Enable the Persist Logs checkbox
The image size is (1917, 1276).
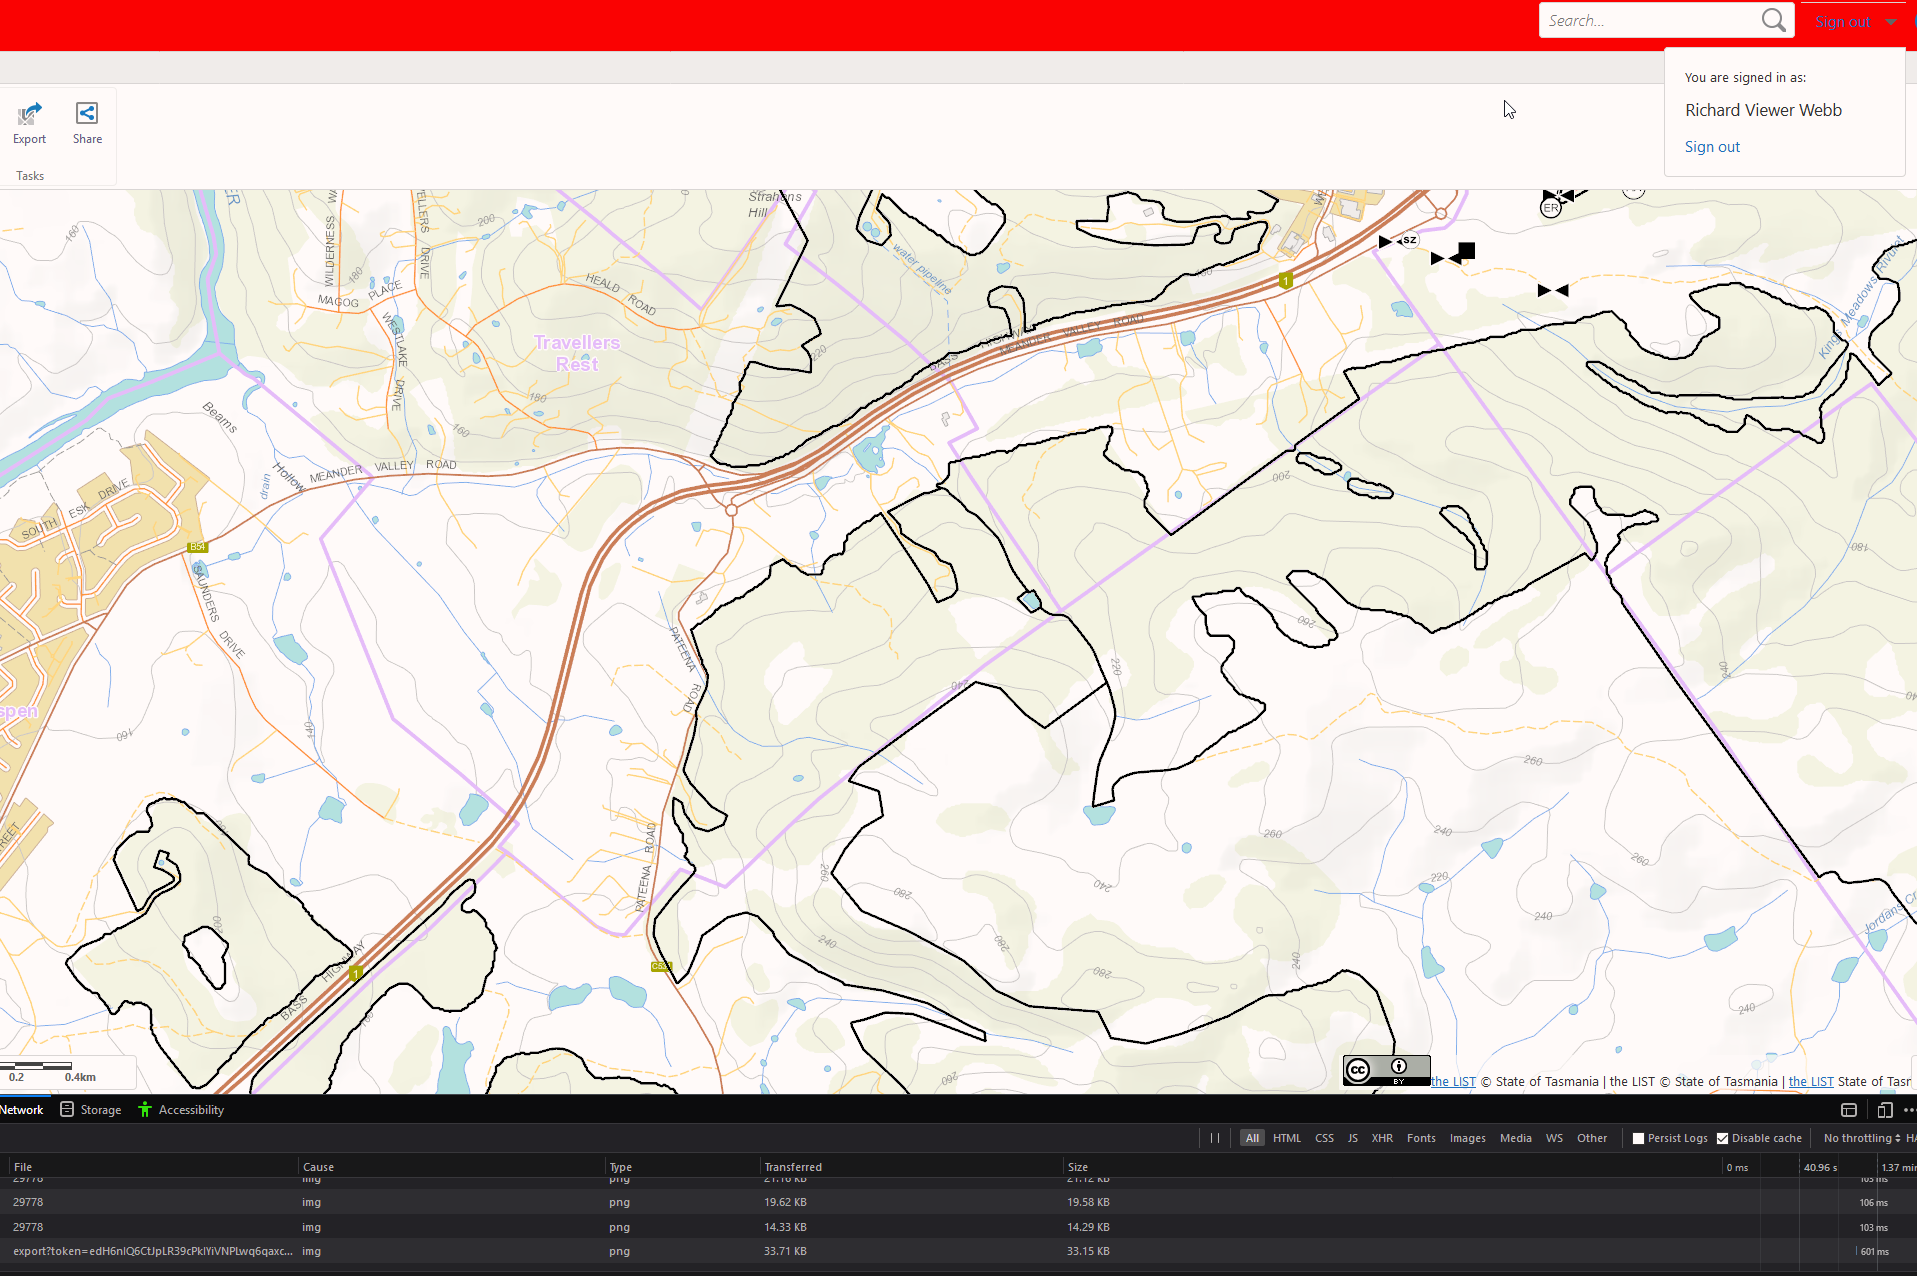click(1638, 1138)
